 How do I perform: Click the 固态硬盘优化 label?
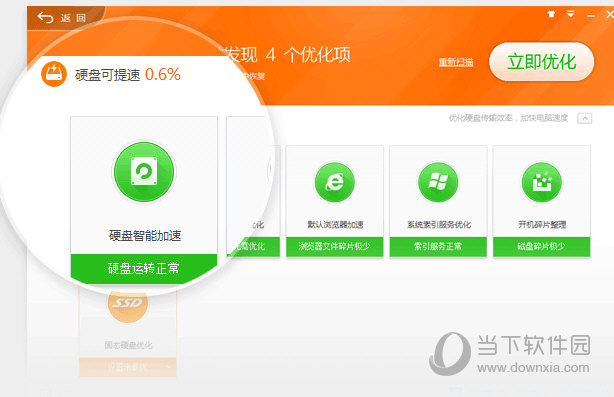point(128,345)
